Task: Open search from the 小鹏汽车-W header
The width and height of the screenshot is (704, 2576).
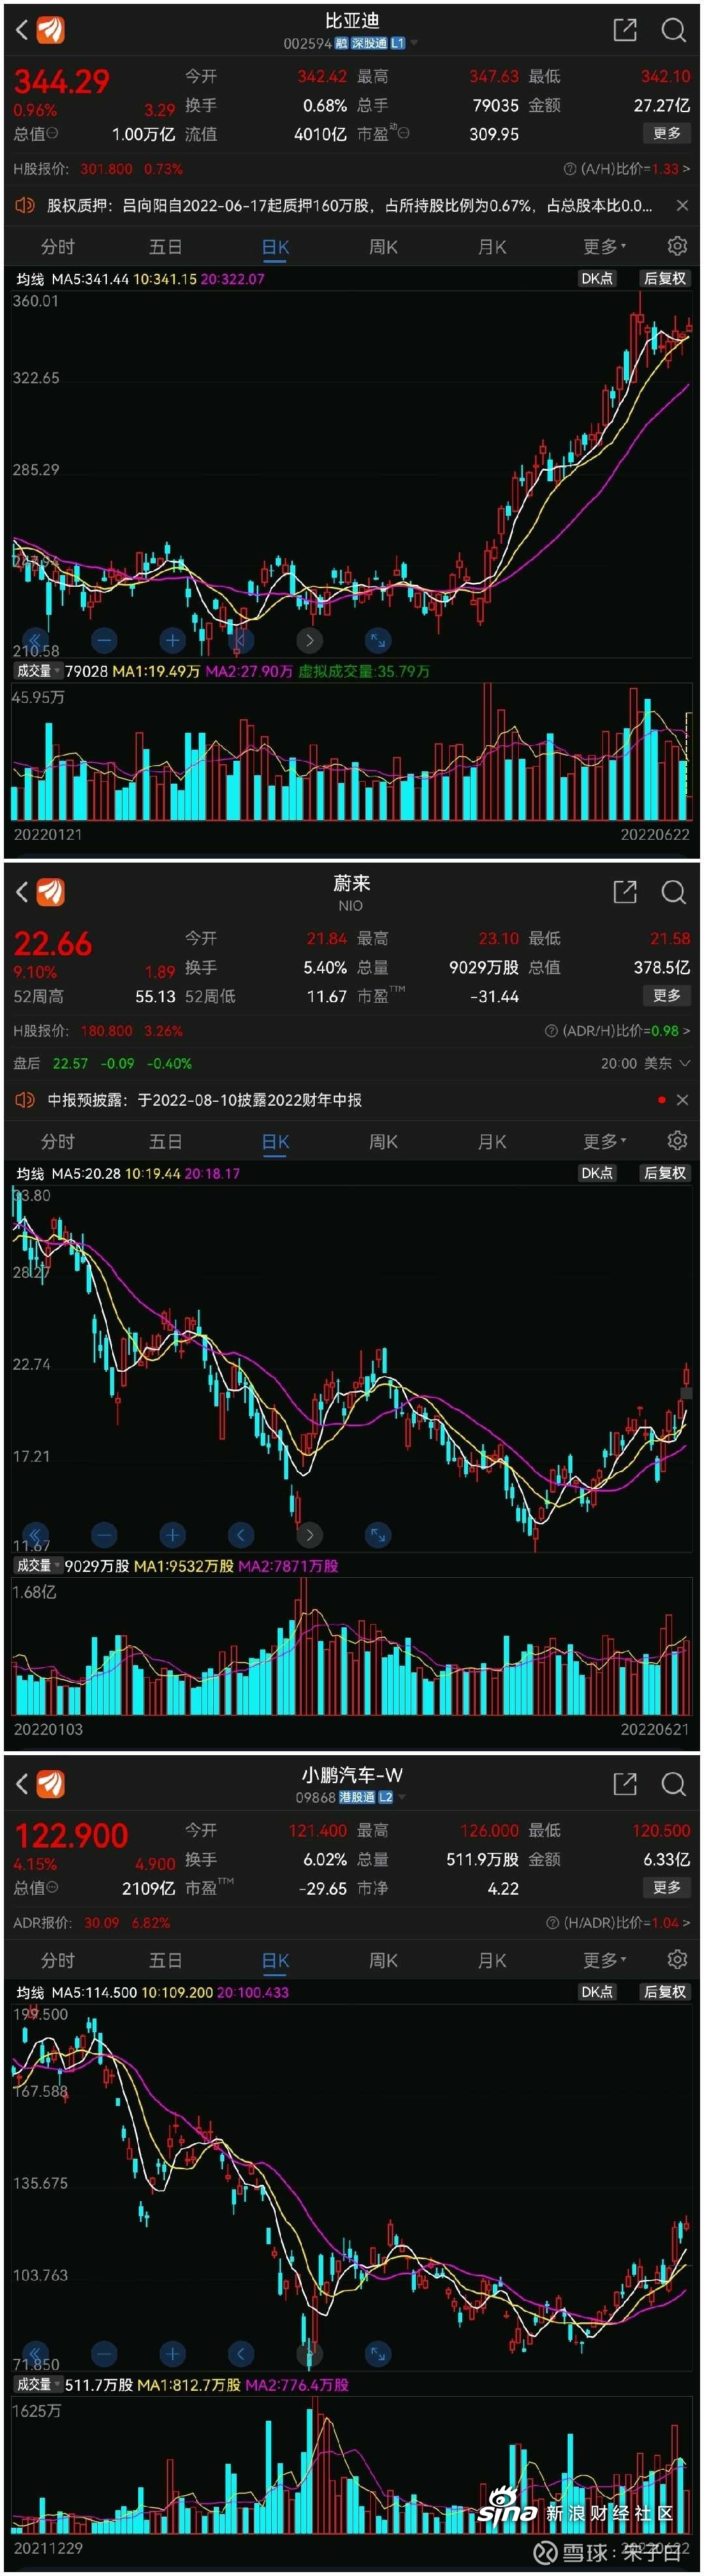Action: 674,1784
